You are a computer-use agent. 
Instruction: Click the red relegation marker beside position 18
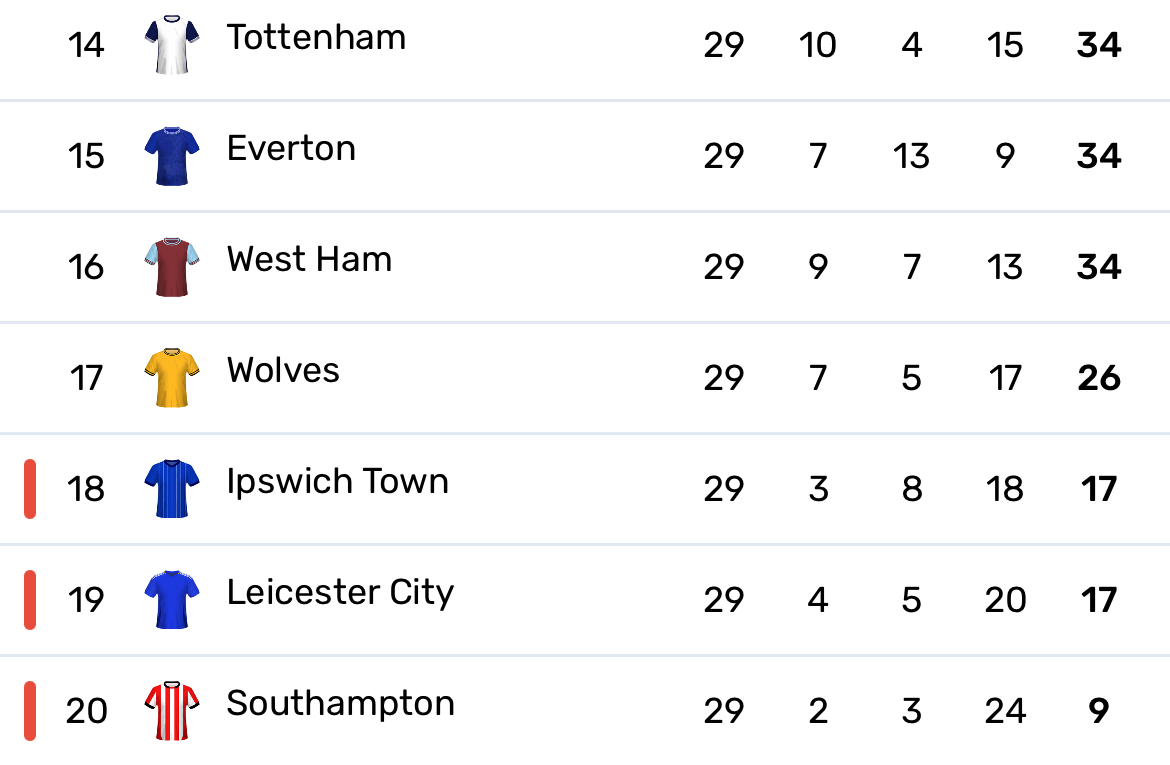[x=30, y=489]
